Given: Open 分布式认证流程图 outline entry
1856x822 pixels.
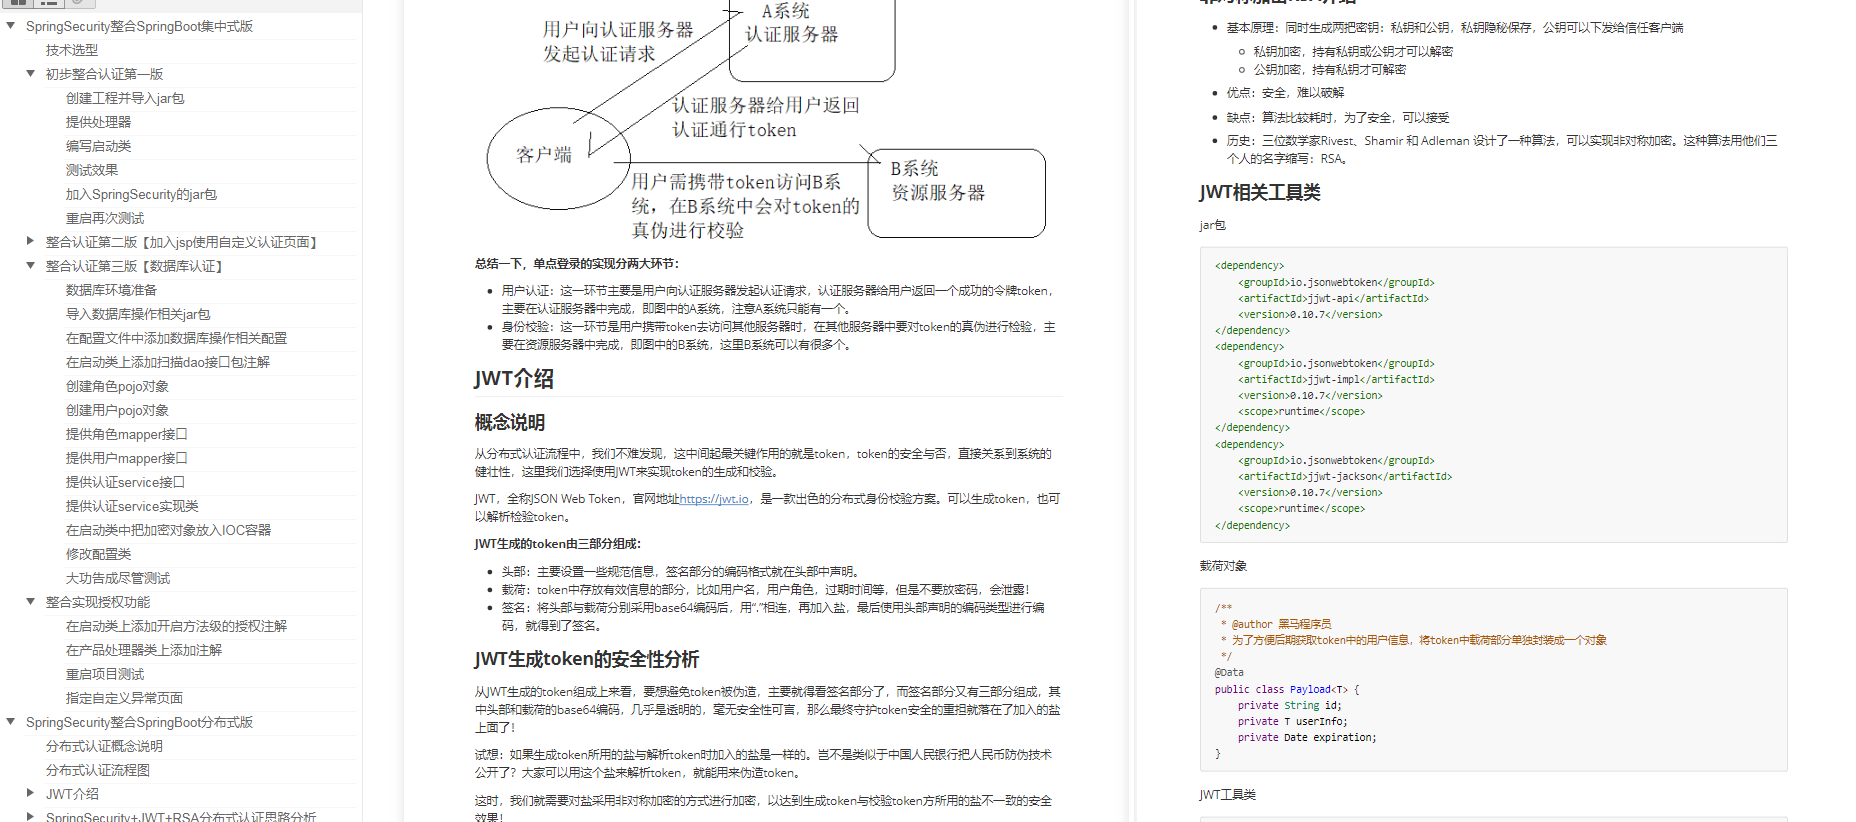Looking at the screenshot, I should [x=98, y=770].
